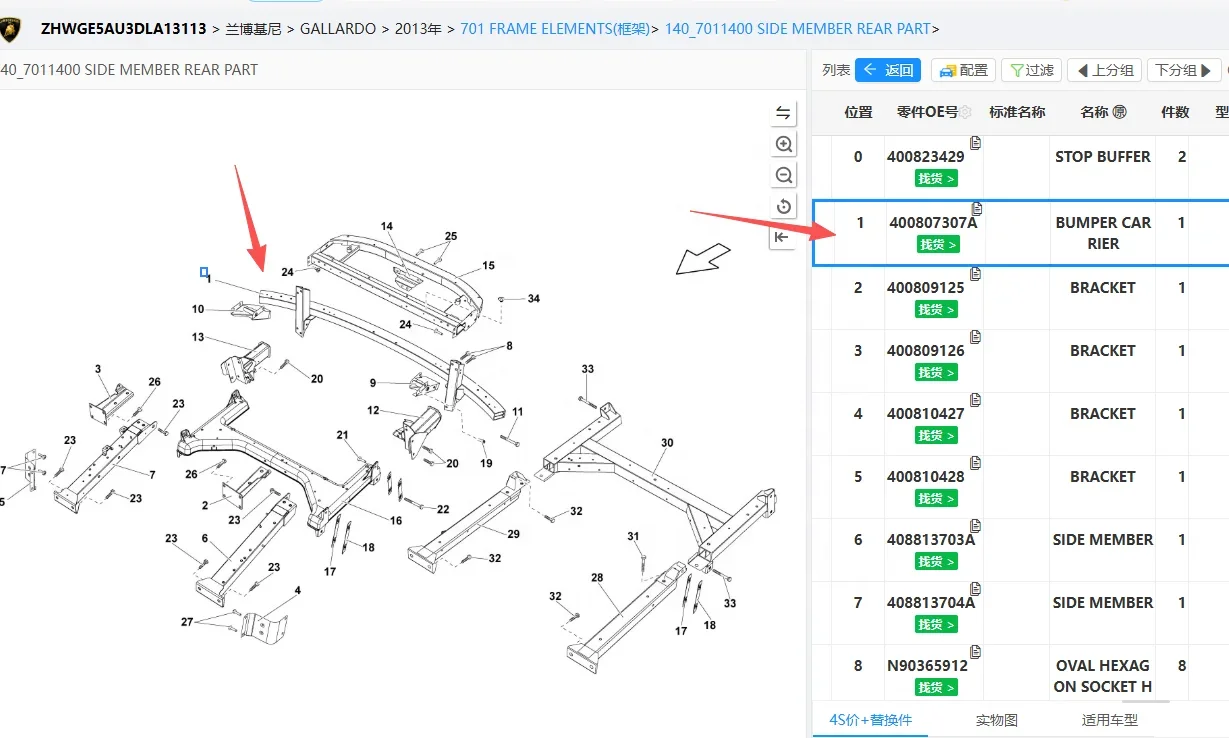Select the BUMPER CARRIER part name
Viewport: 1229px width, 738px height.
point(1103,233)
